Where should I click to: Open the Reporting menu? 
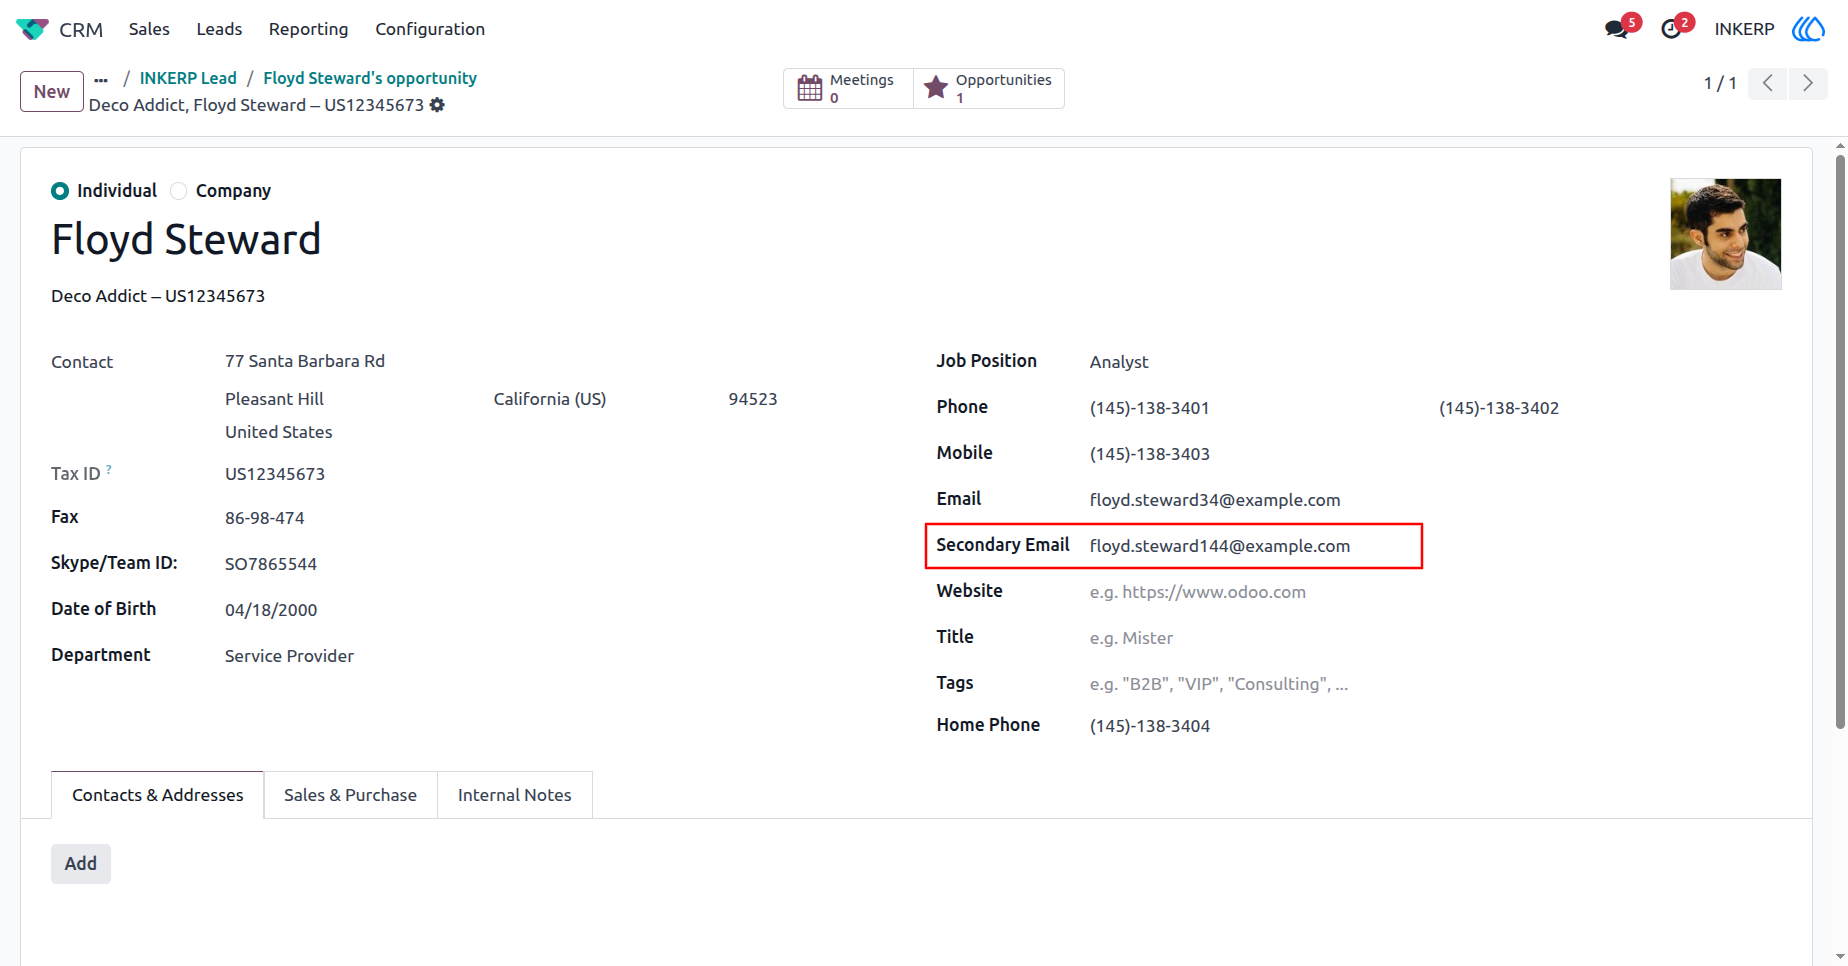click(308, 29)
